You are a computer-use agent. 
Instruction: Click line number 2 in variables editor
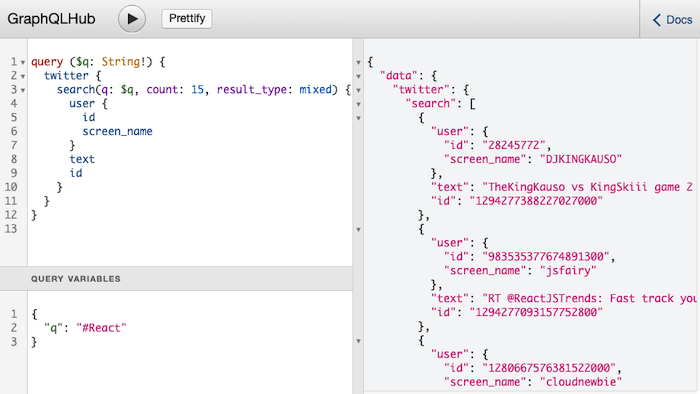click(14, 328)
